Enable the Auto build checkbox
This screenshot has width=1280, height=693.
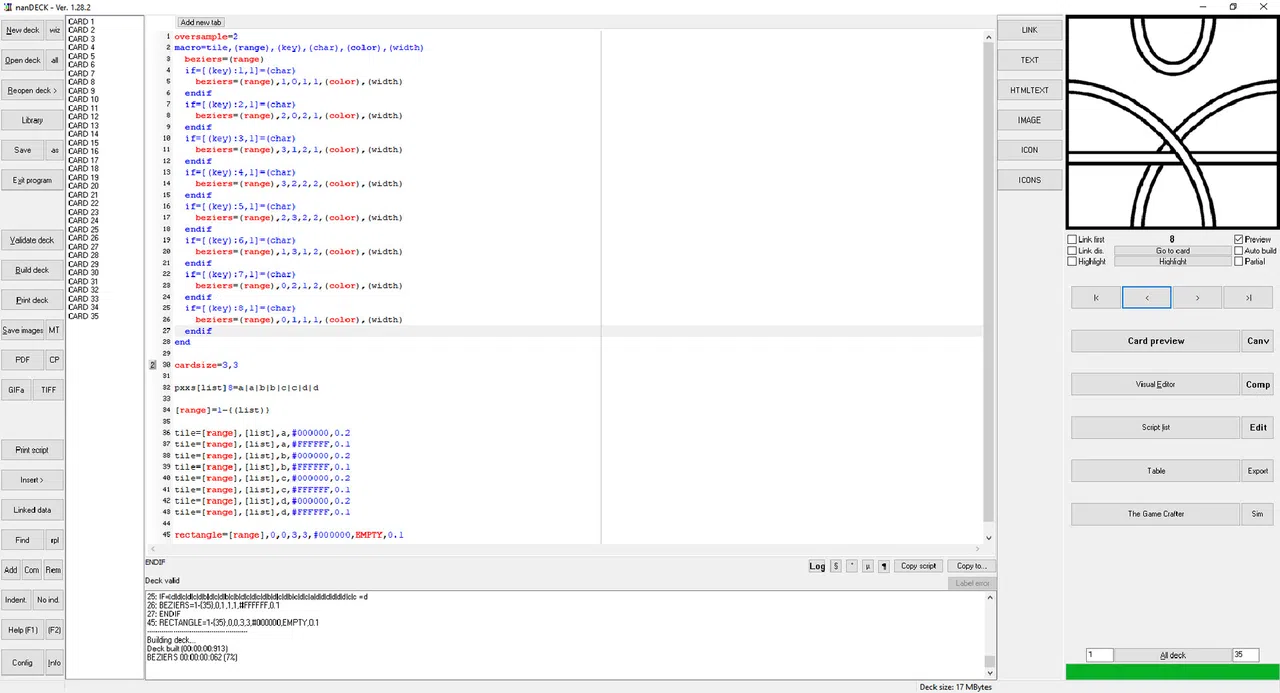1239,251
